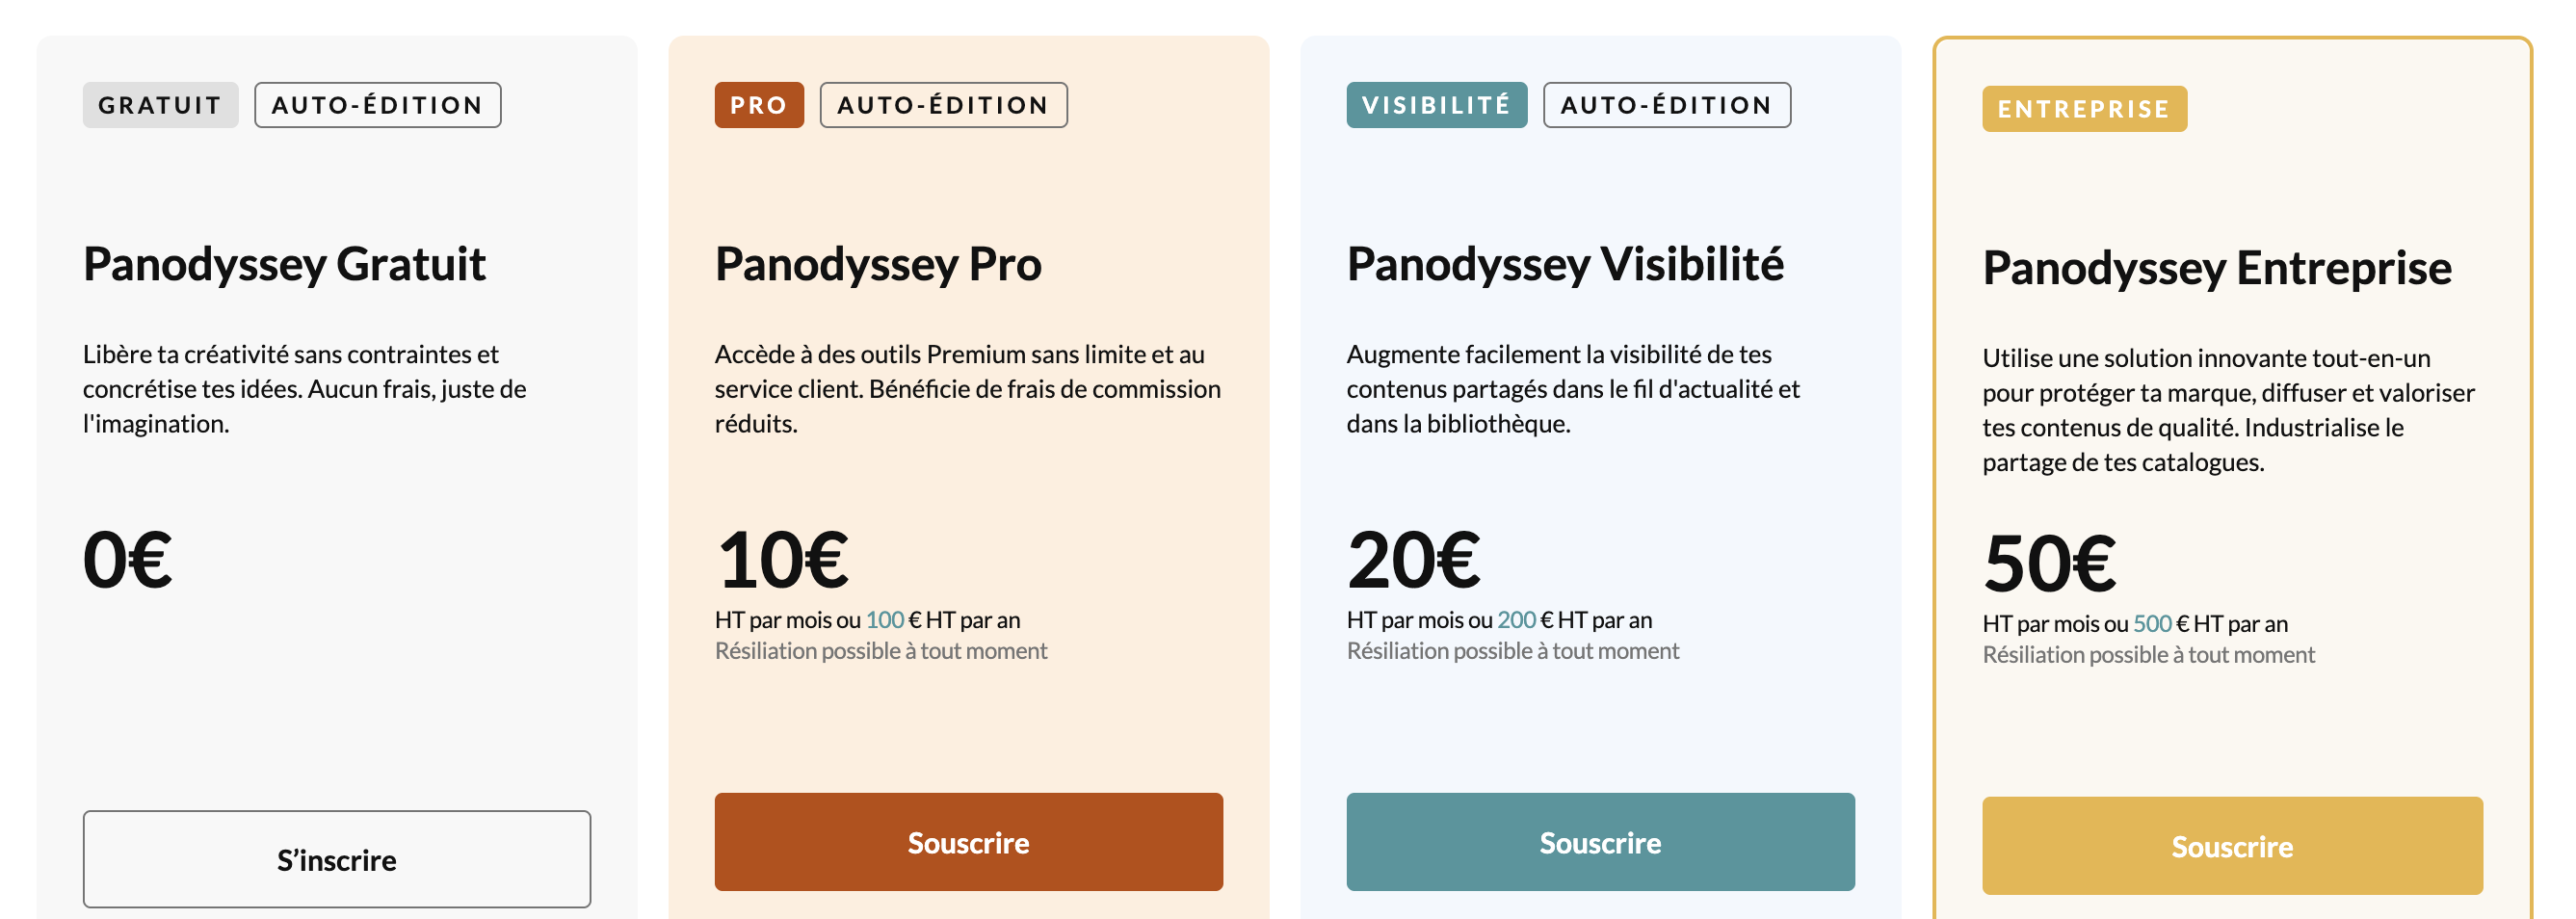Select the AUTO-ÉDITION tag on the Visibilité card
2576x919 pixels.
click(1666, 105)
